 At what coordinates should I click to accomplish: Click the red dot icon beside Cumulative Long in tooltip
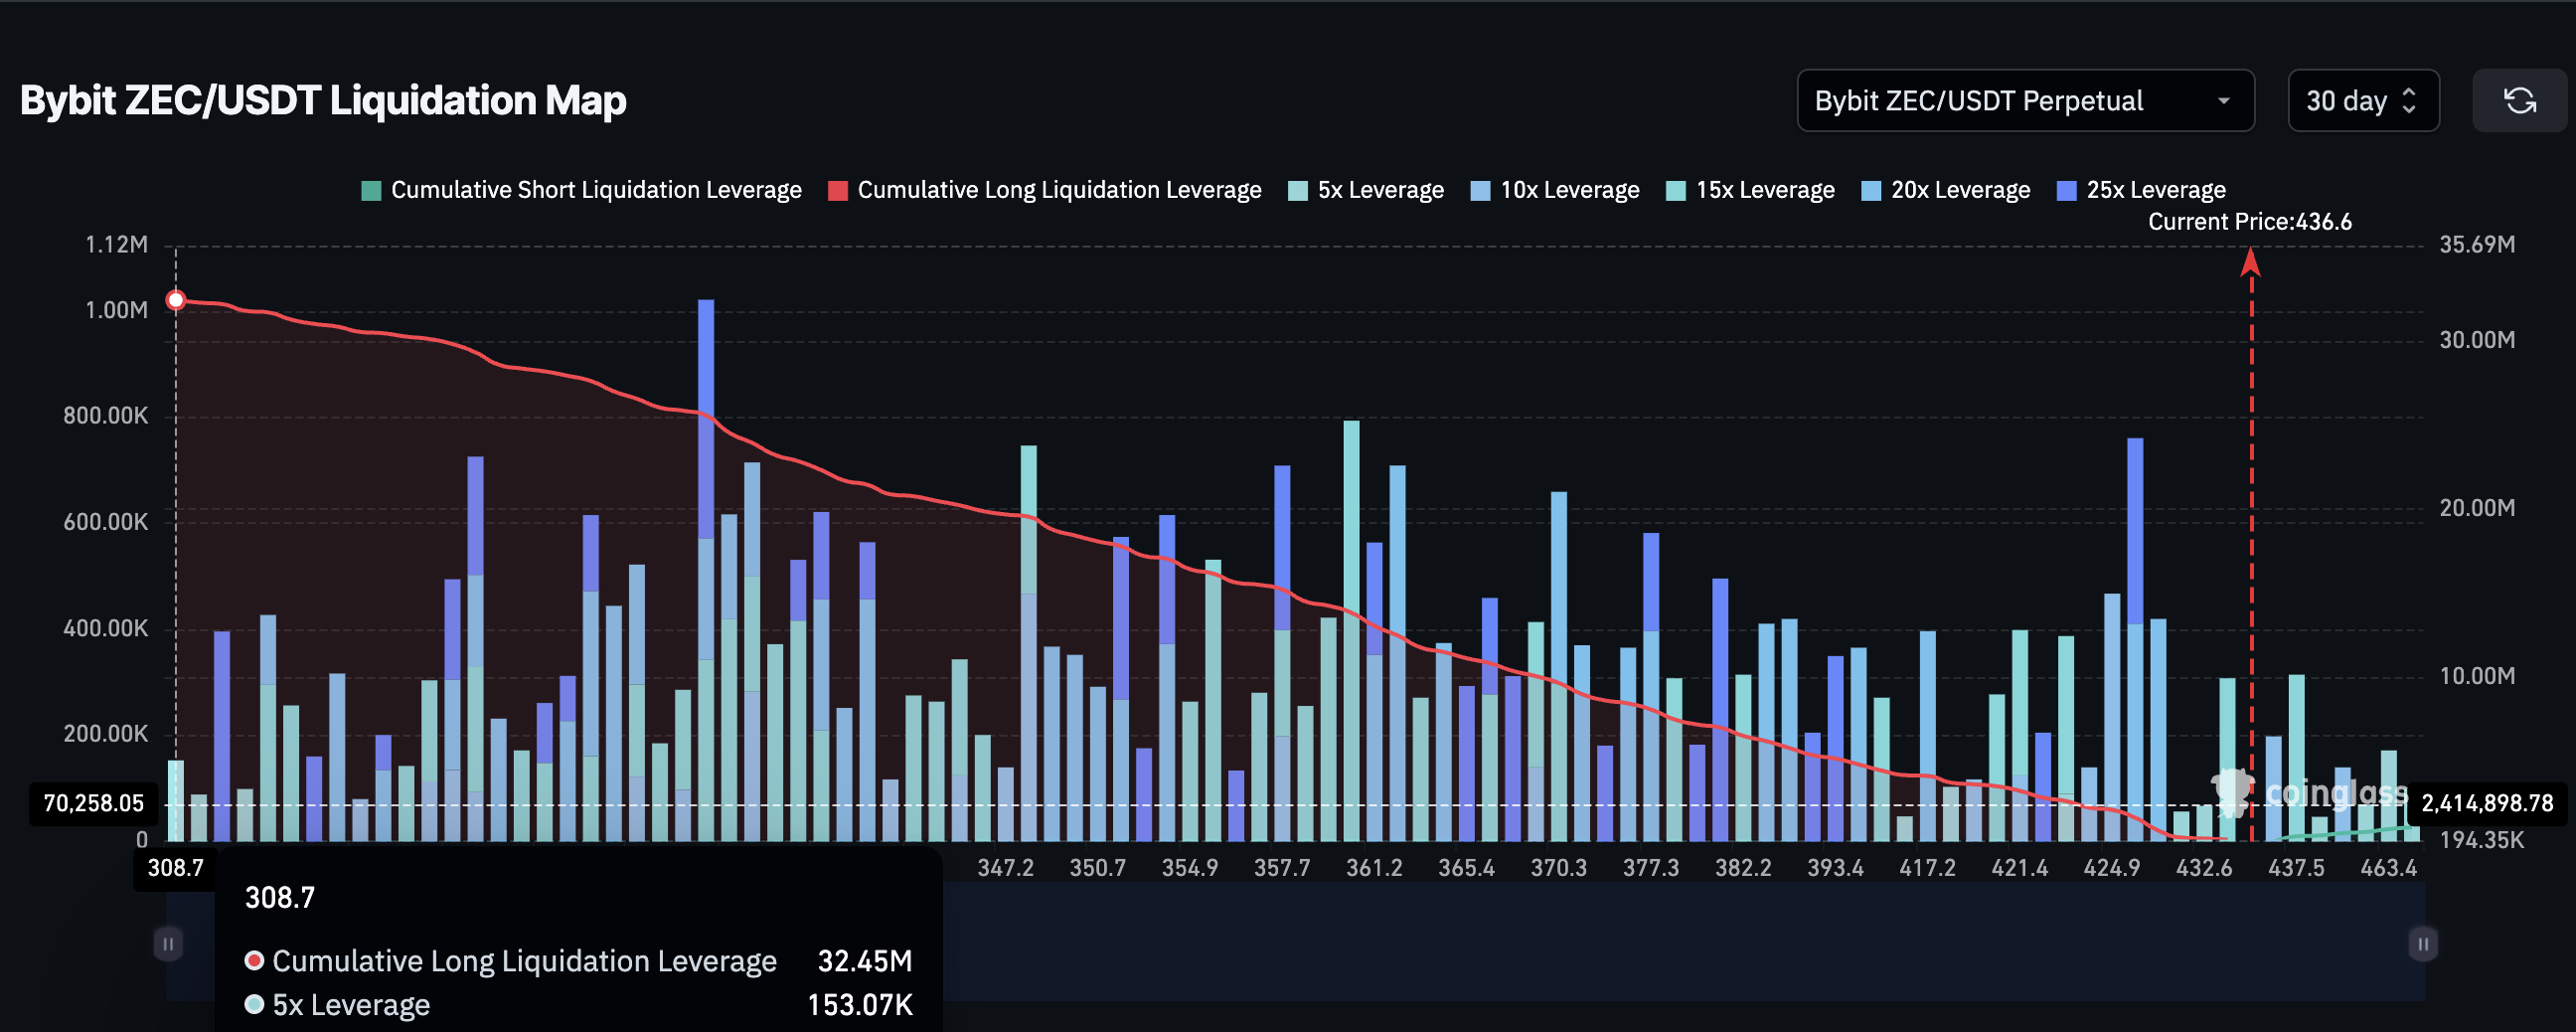point(255,961)
